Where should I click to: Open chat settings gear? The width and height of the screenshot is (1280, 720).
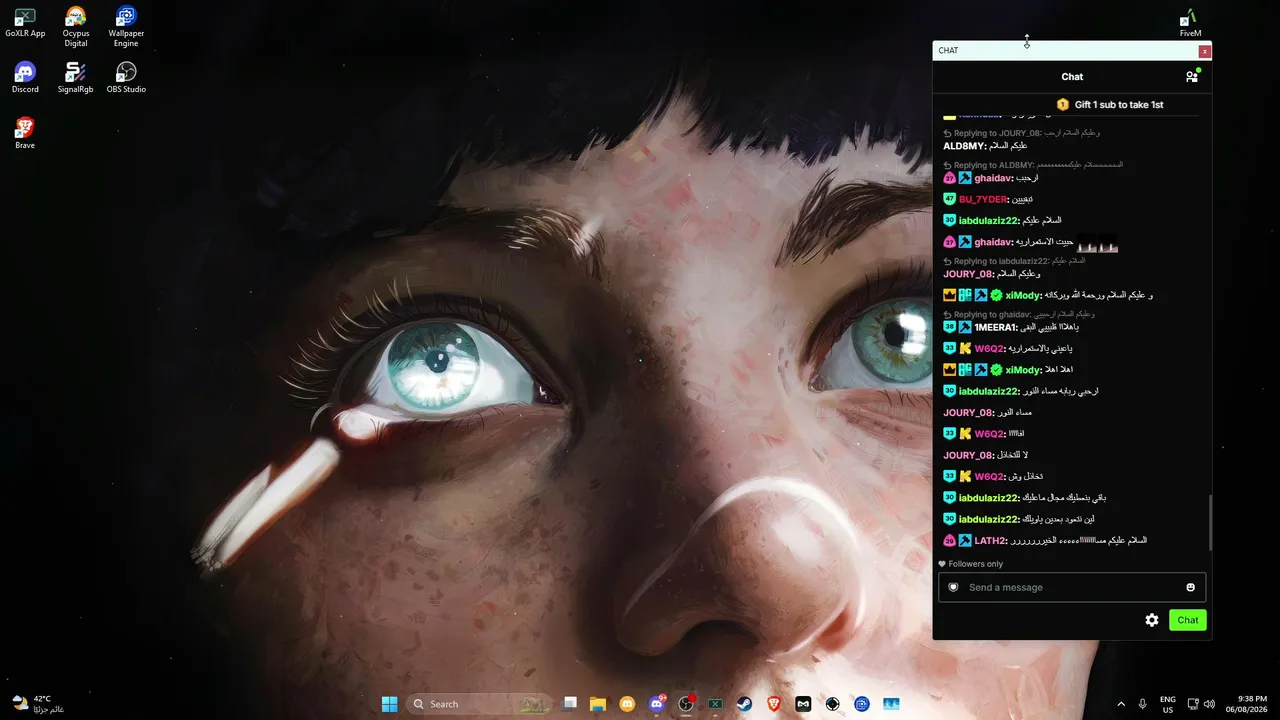(x=1152, y=620)
